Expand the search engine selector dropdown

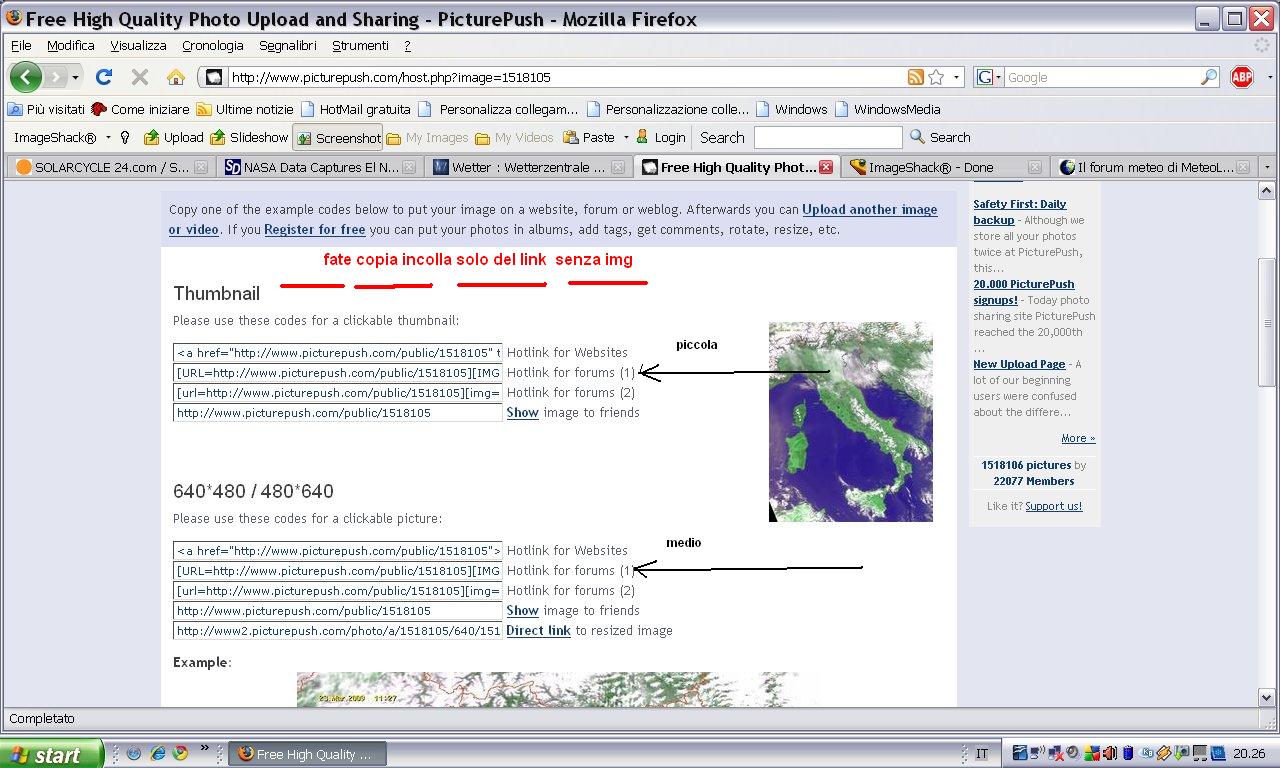[990, 77]
